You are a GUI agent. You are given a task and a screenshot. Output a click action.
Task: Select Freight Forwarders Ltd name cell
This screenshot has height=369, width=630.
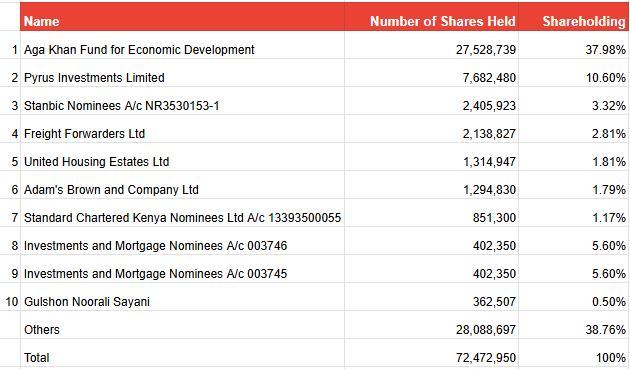point(182,129)
